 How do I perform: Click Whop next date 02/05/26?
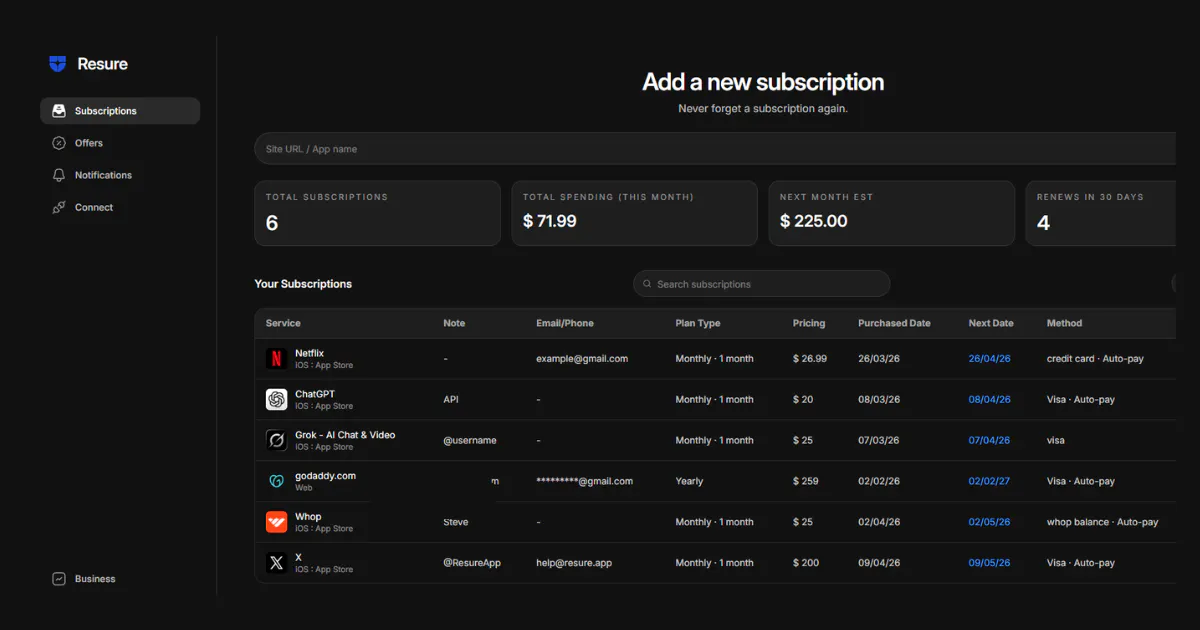989,522
